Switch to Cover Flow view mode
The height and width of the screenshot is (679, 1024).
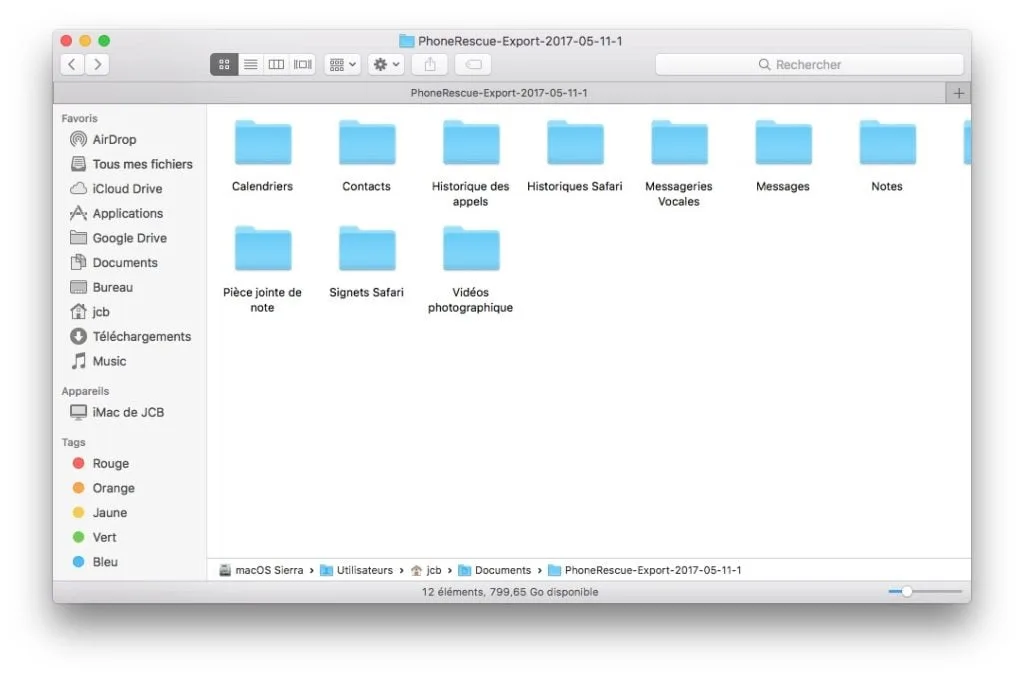tap(302, 64)
